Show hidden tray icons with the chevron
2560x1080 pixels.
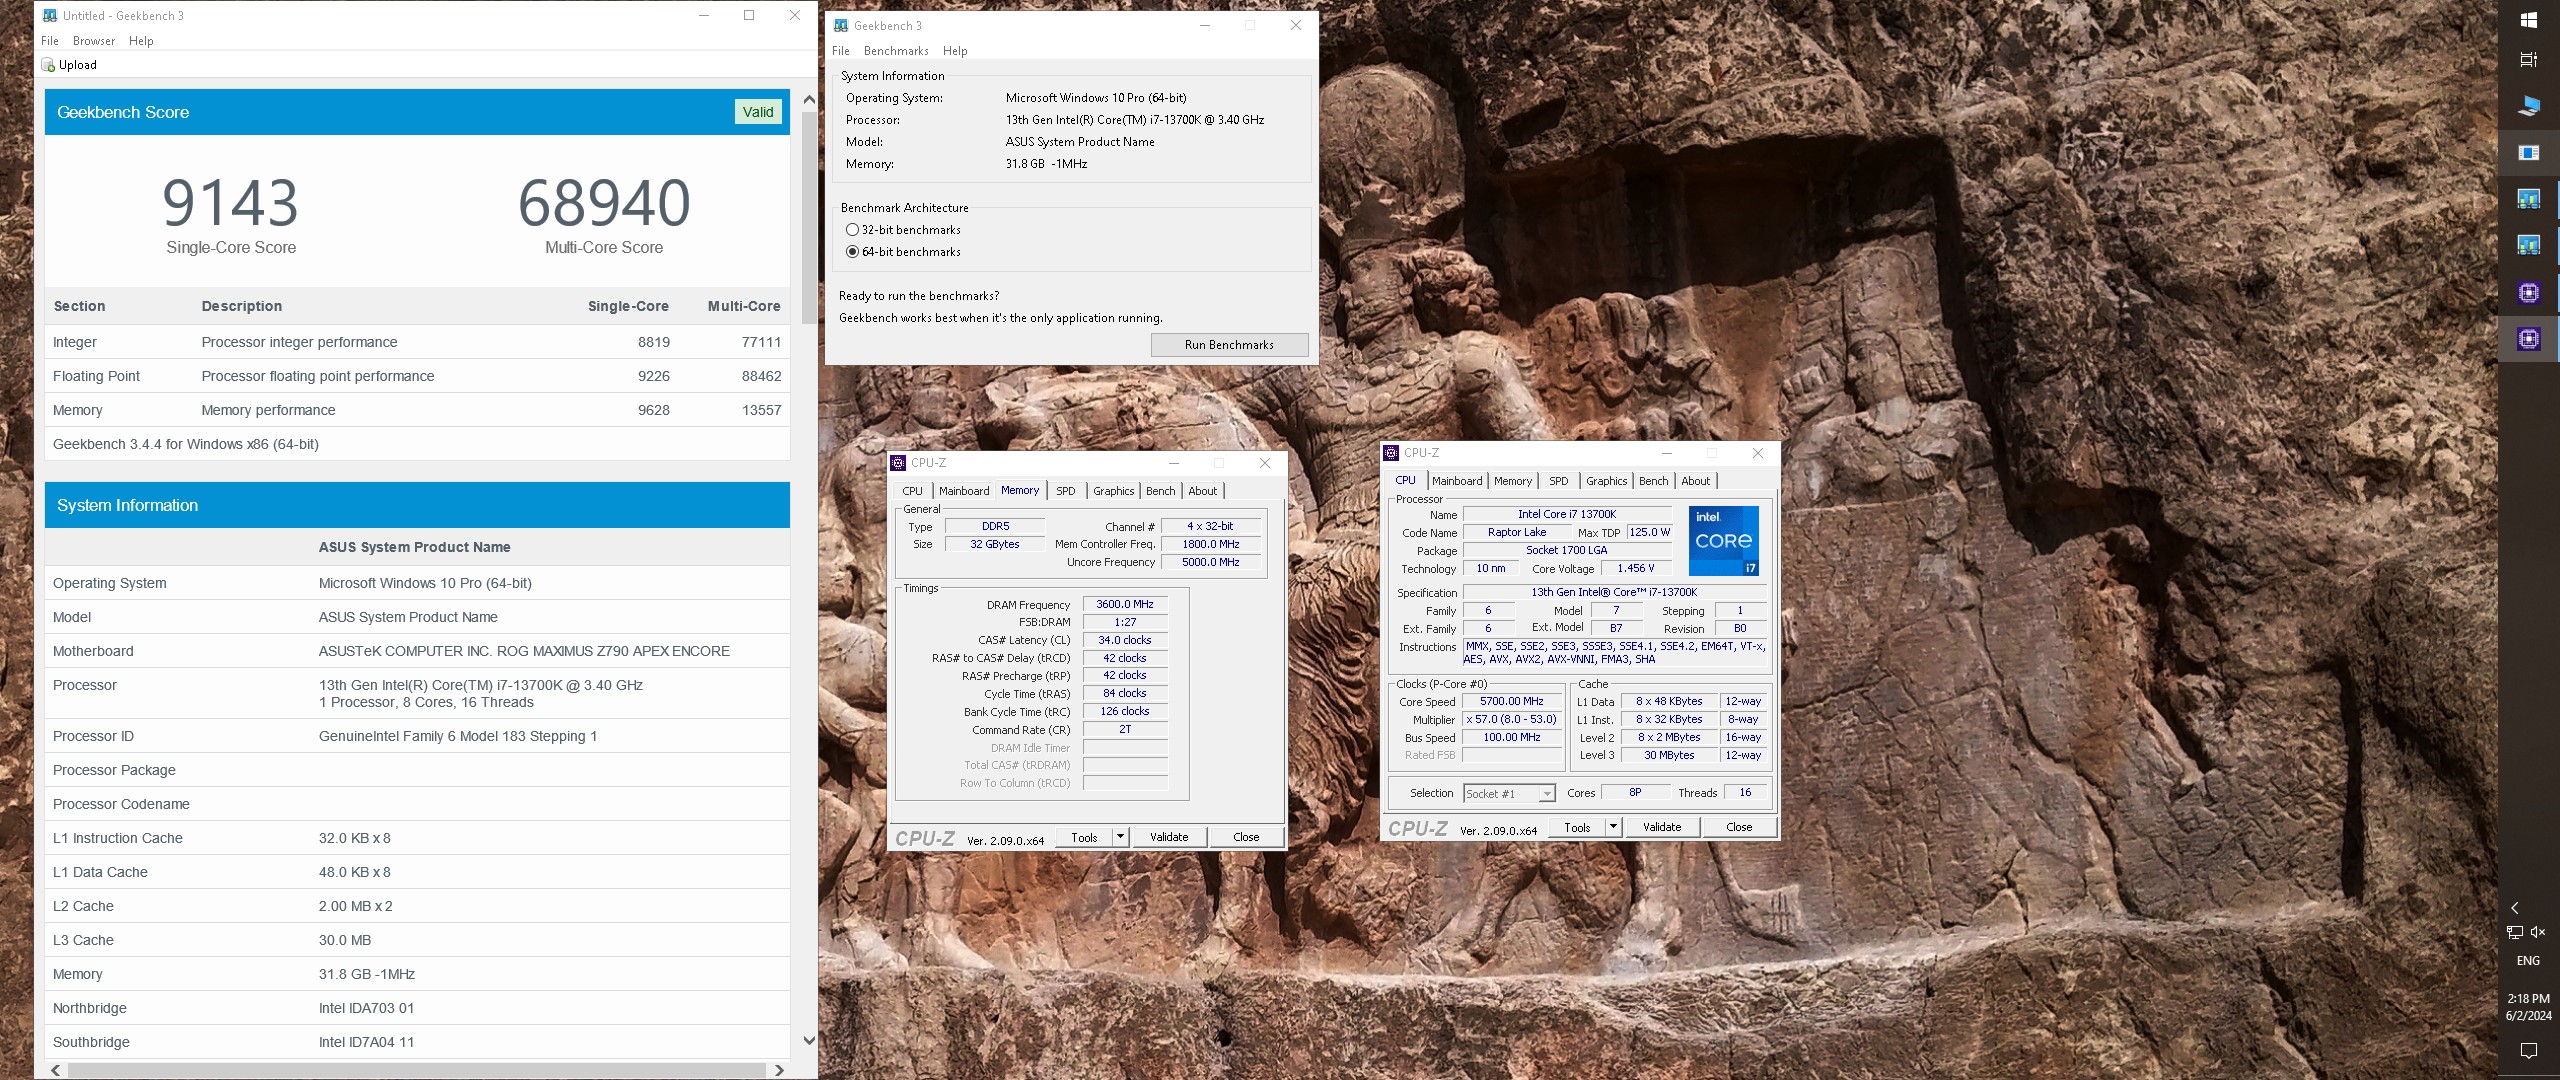pos(2515,908)
